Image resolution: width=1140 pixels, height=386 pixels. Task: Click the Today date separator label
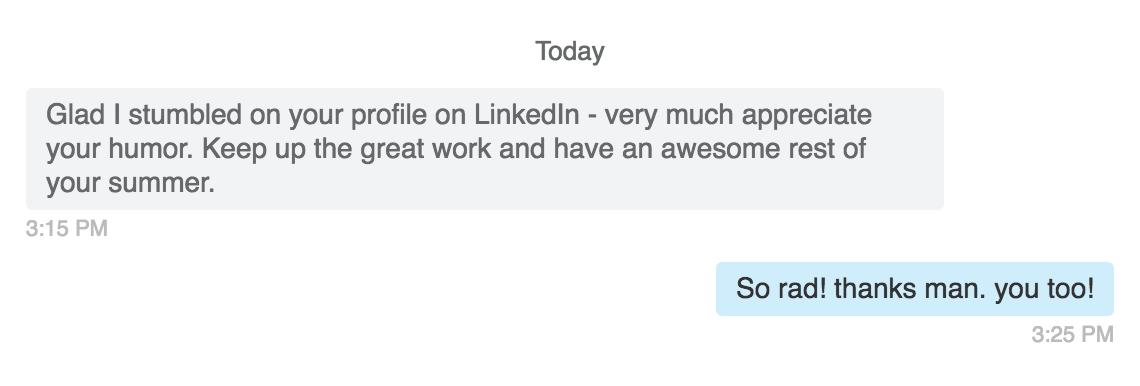(x=570, y=52)
